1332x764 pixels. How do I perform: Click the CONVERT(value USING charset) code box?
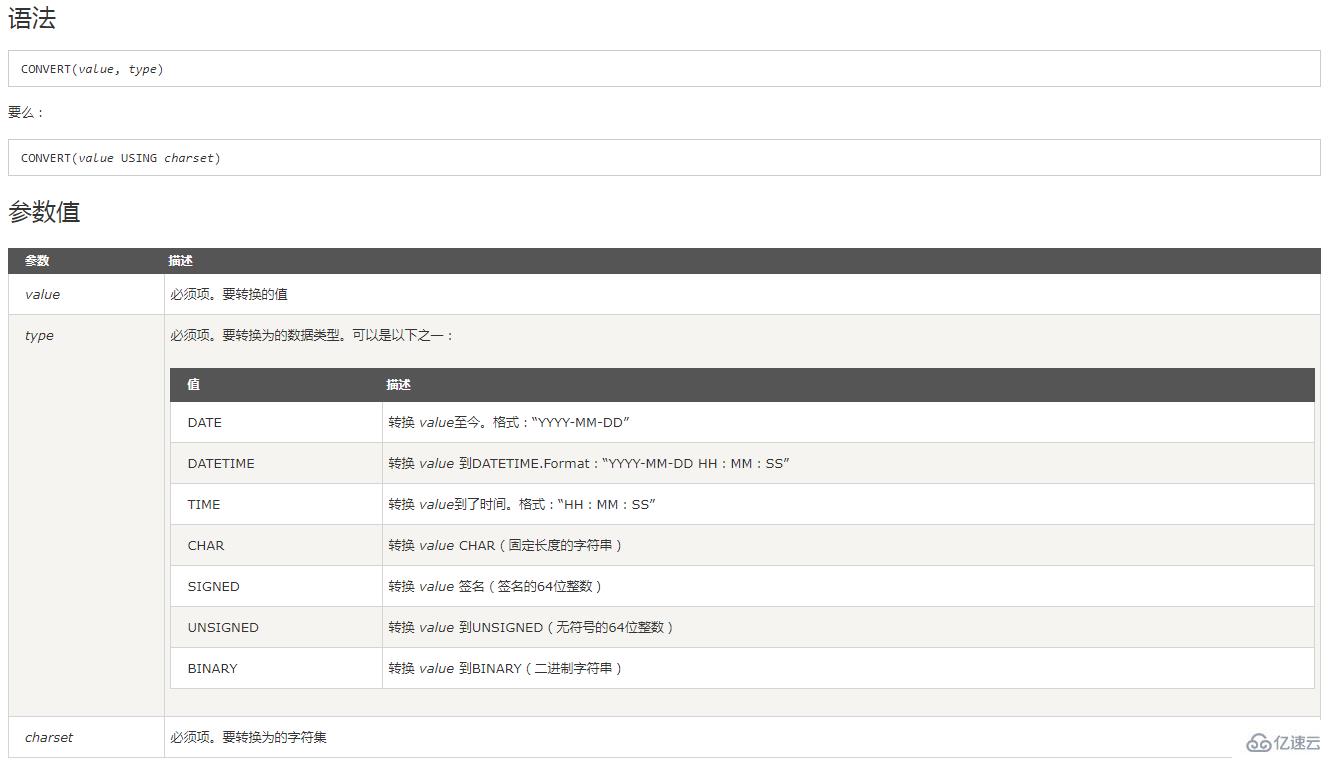pos(664,158)
